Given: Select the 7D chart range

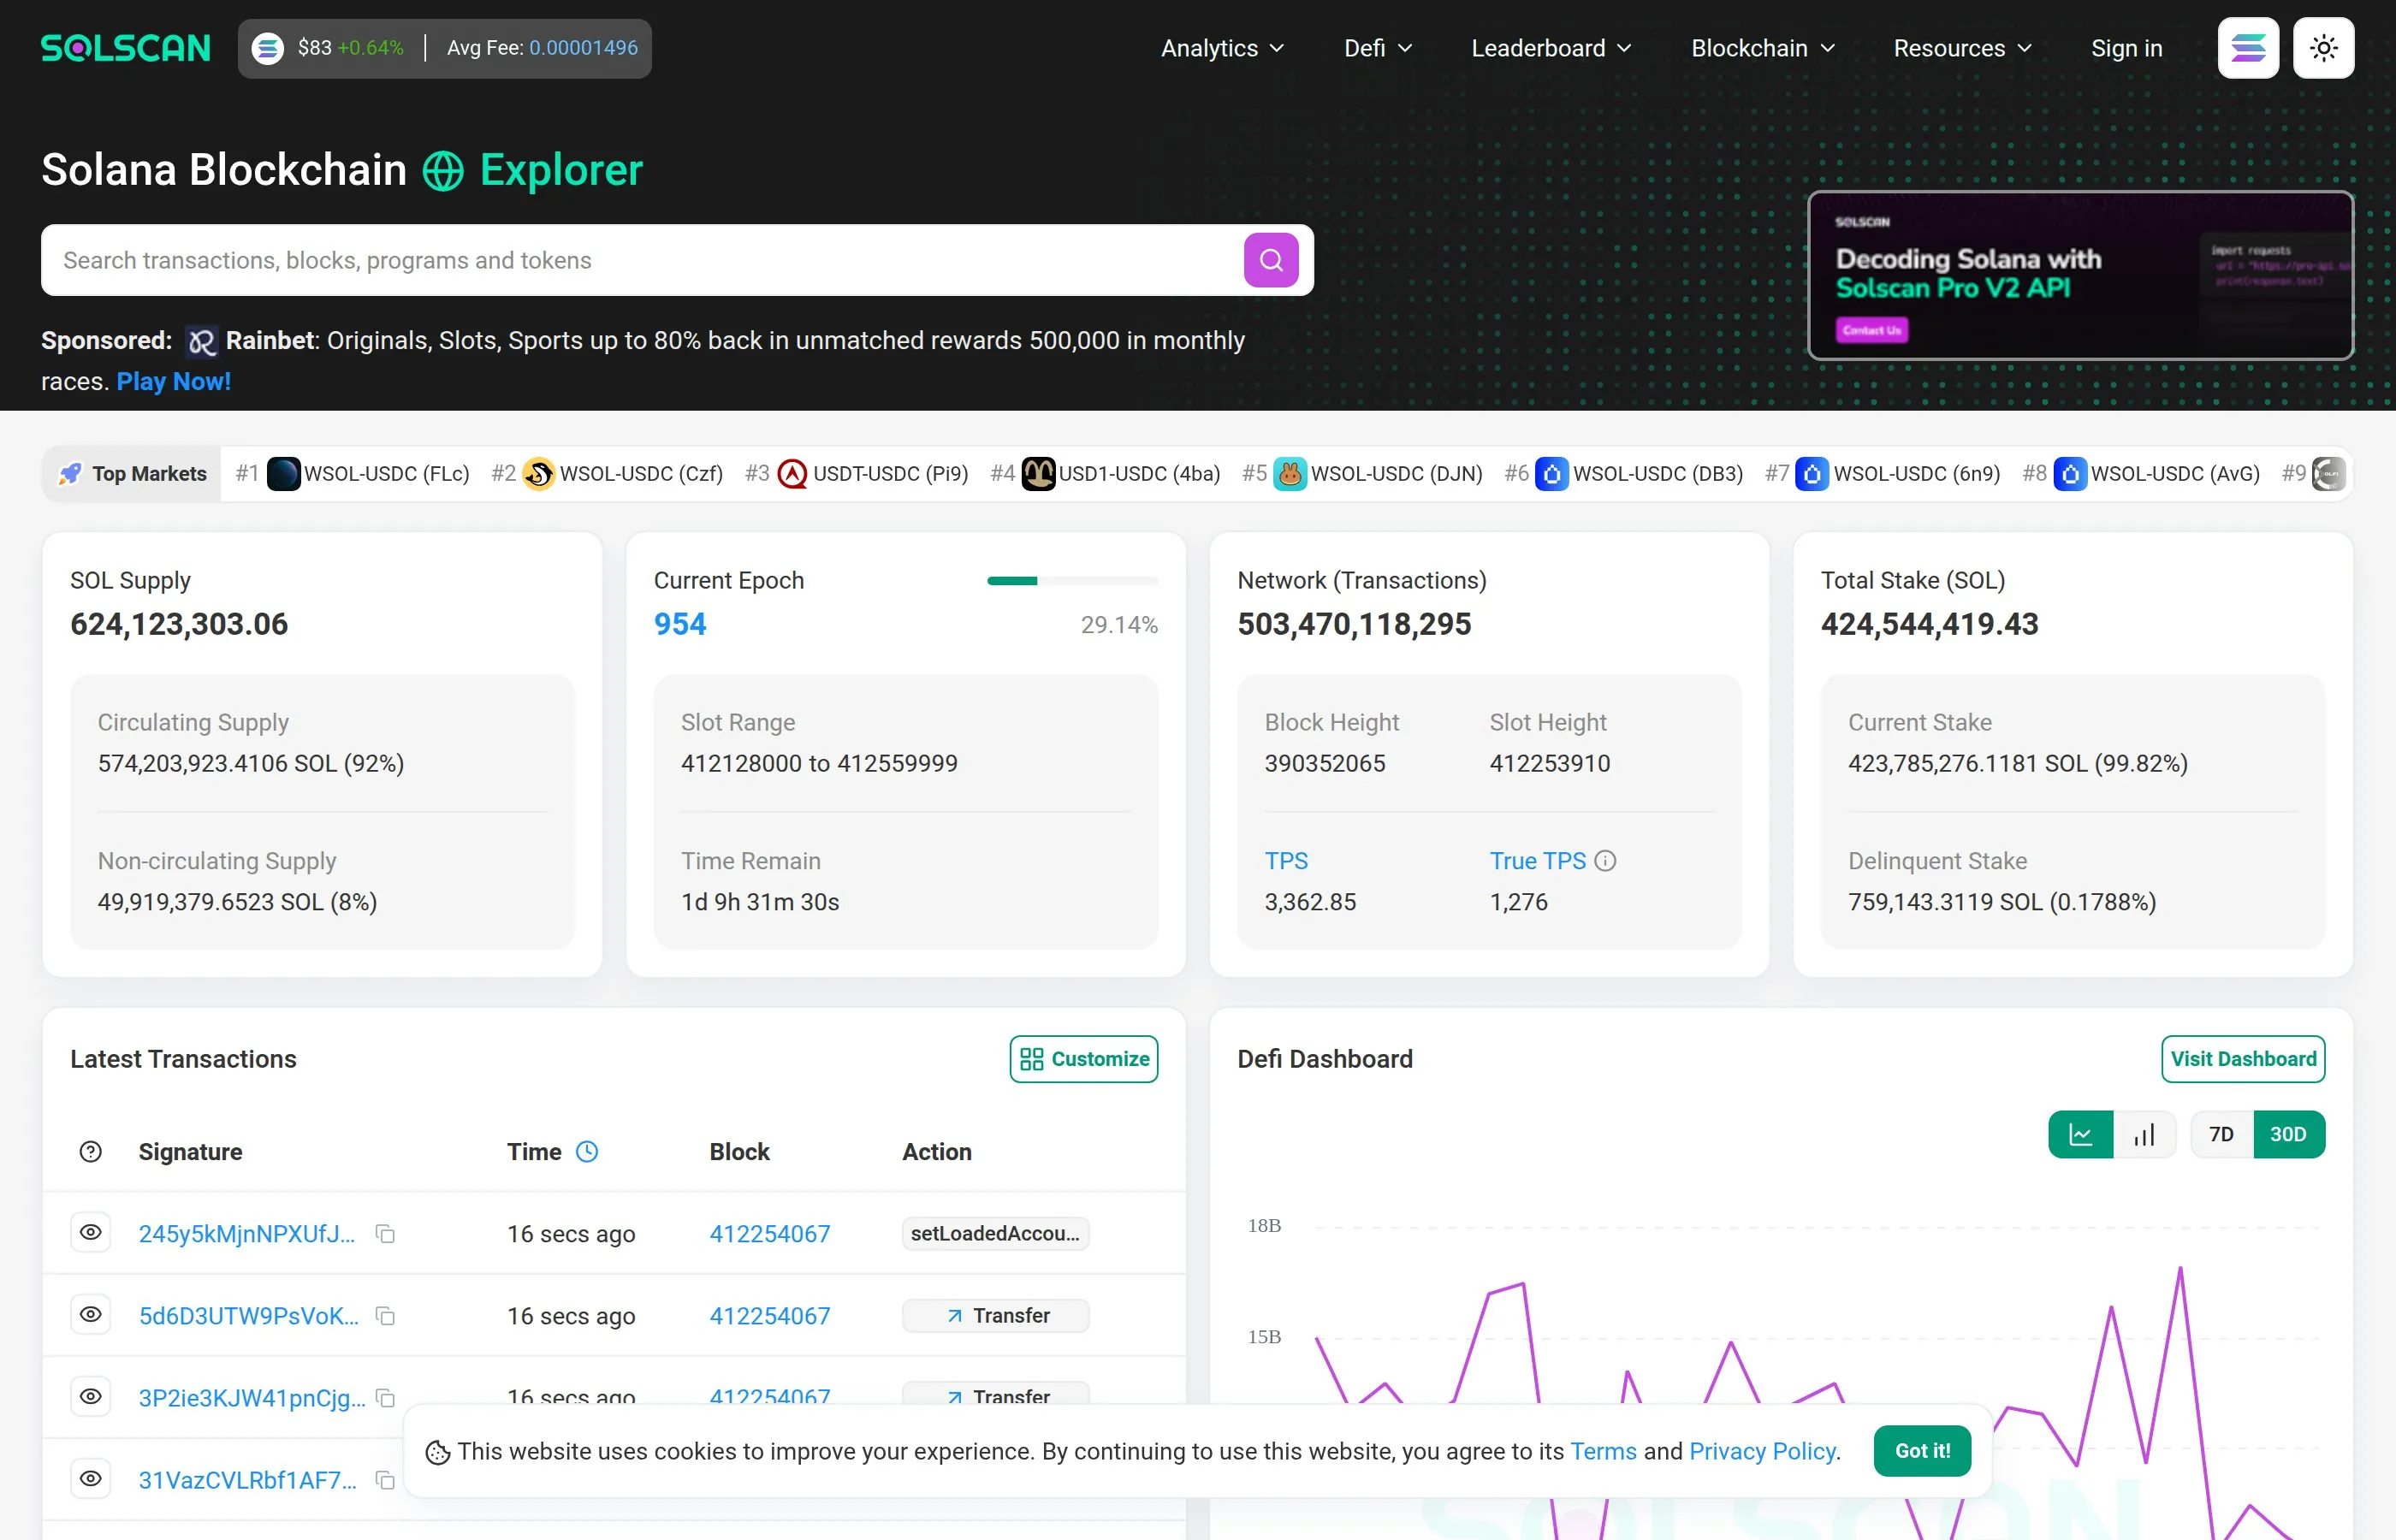Looking at the screenshot, I should [2221, 1135].
